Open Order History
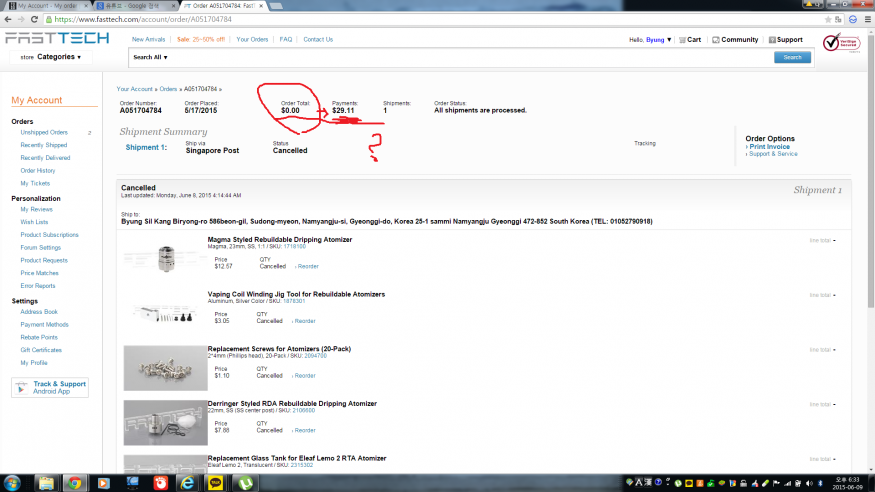Screen dimensions: 875x492 pos(38,171)
